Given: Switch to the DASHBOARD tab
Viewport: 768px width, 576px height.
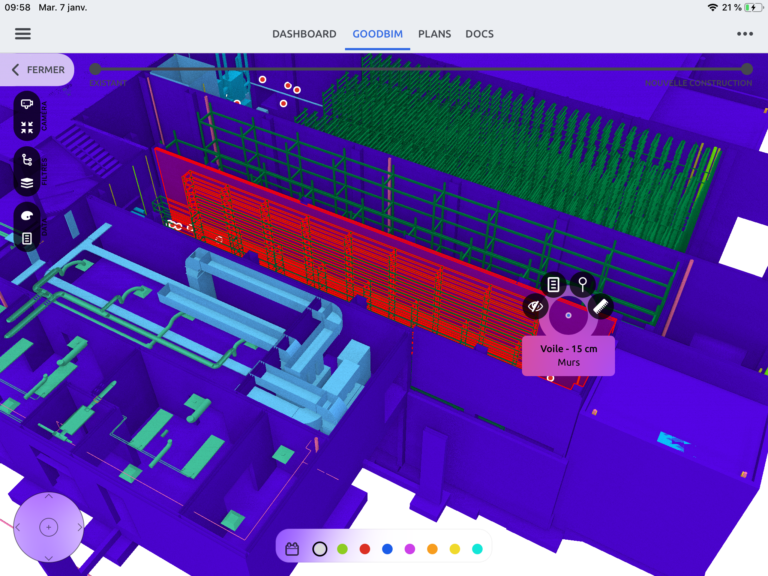Looking at the screenshot, I should 304,34.
